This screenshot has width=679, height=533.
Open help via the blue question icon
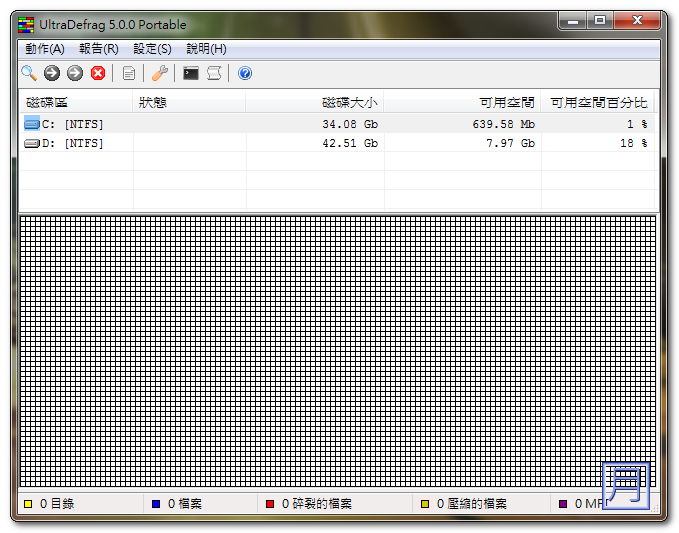coord(245,73)
